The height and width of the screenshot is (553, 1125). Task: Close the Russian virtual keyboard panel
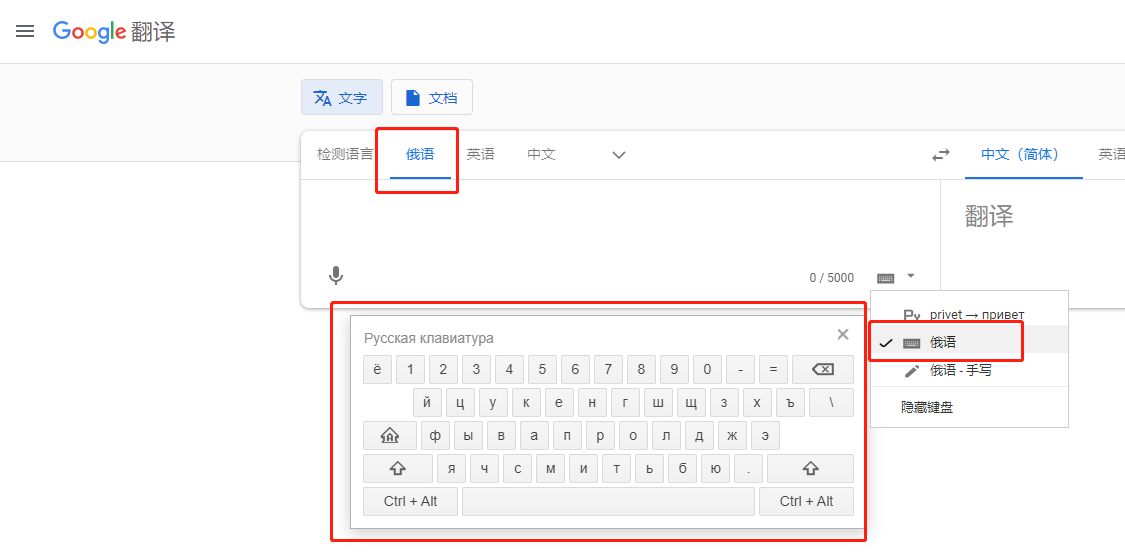[843, 335]
